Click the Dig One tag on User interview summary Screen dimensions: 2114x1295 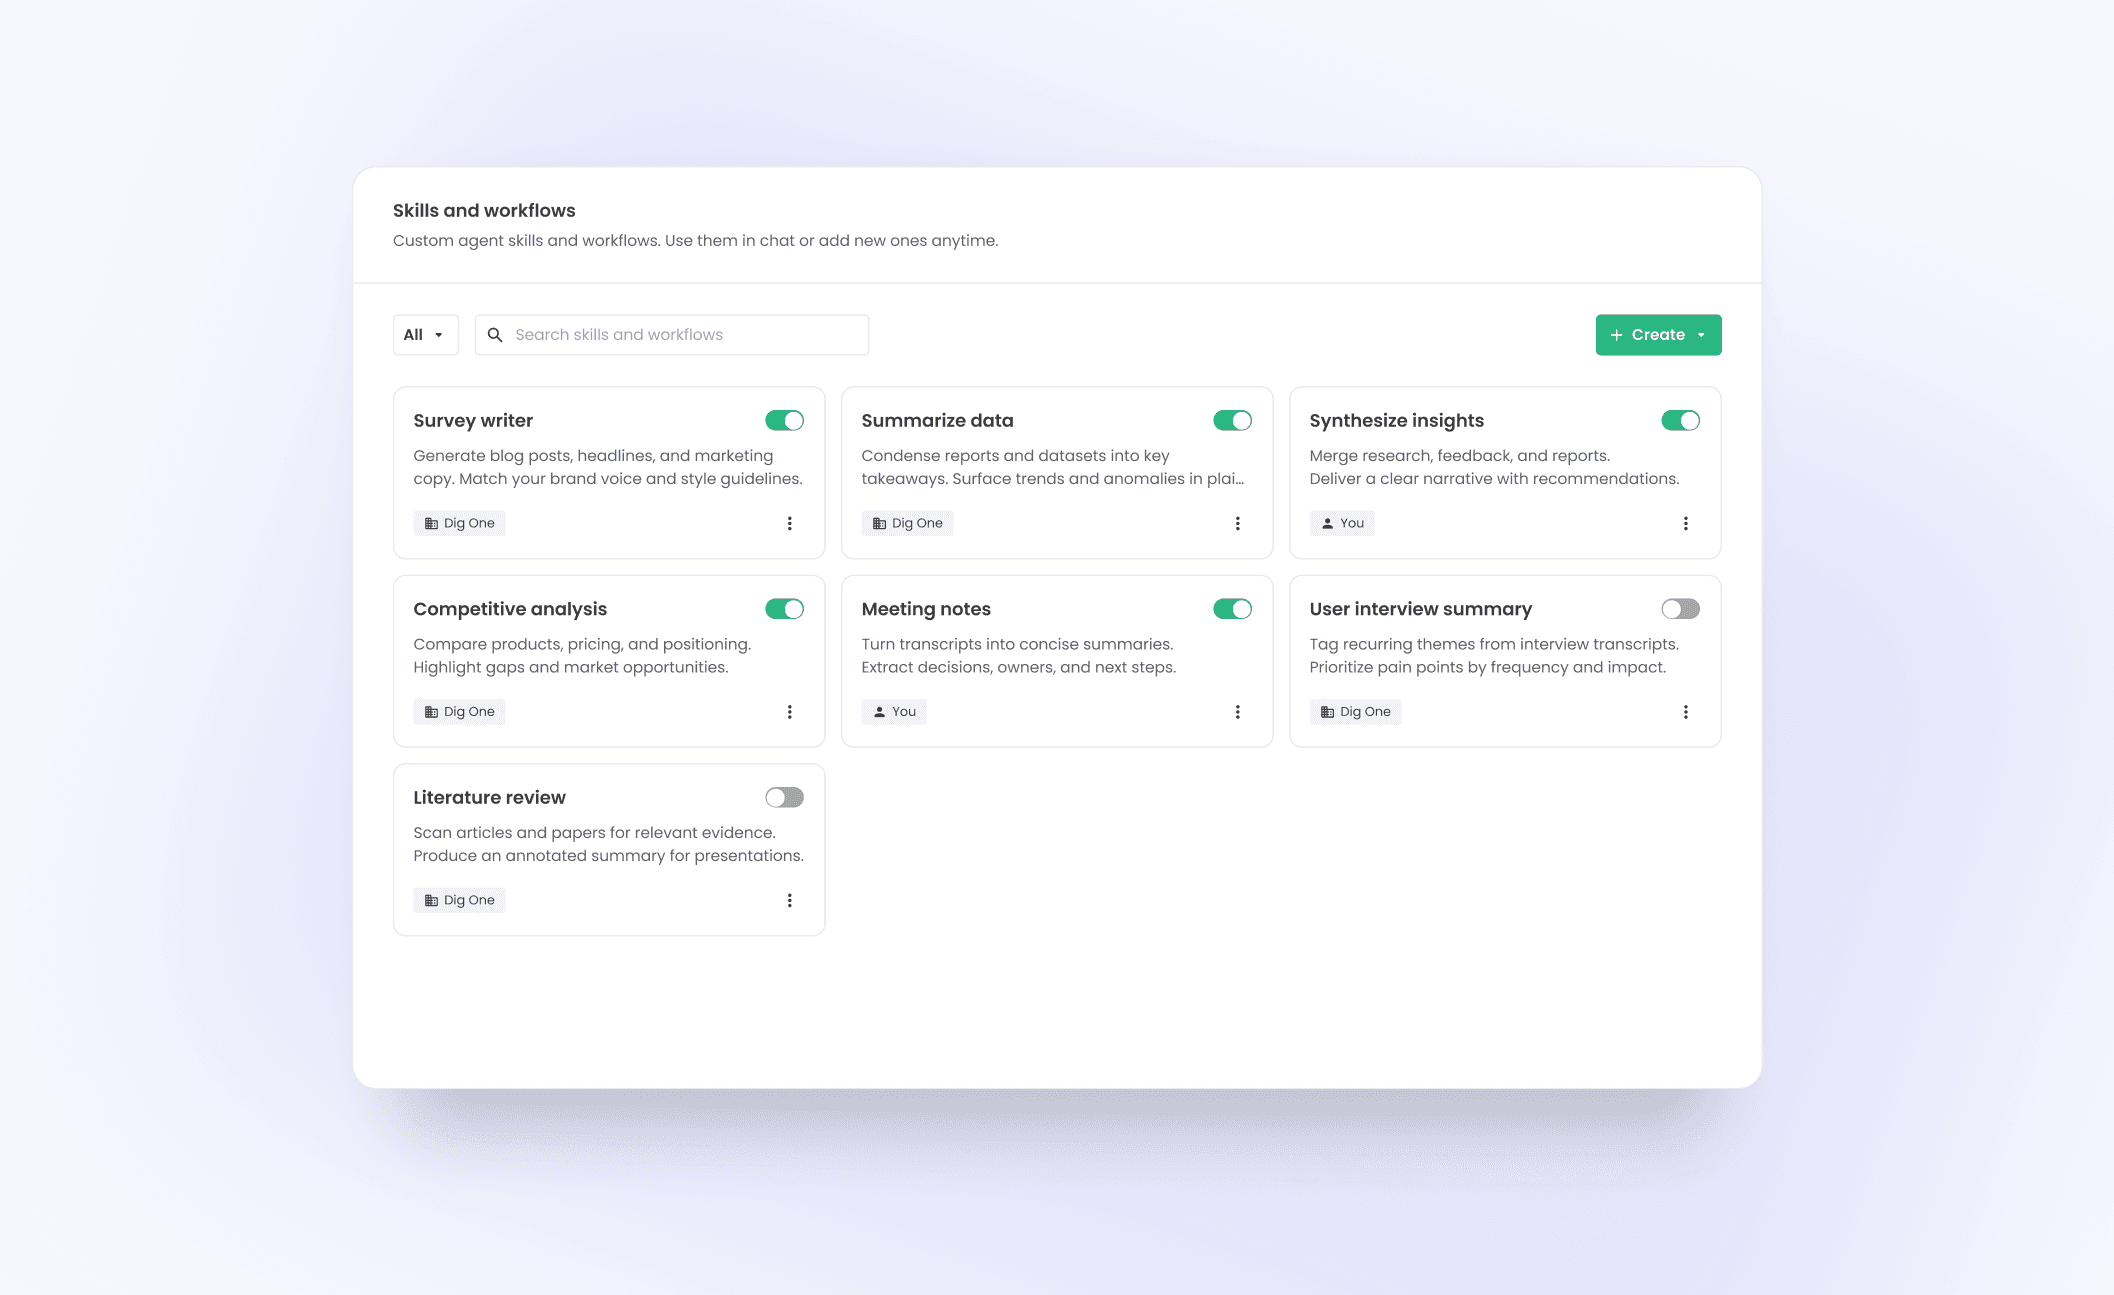(1355, 712)
